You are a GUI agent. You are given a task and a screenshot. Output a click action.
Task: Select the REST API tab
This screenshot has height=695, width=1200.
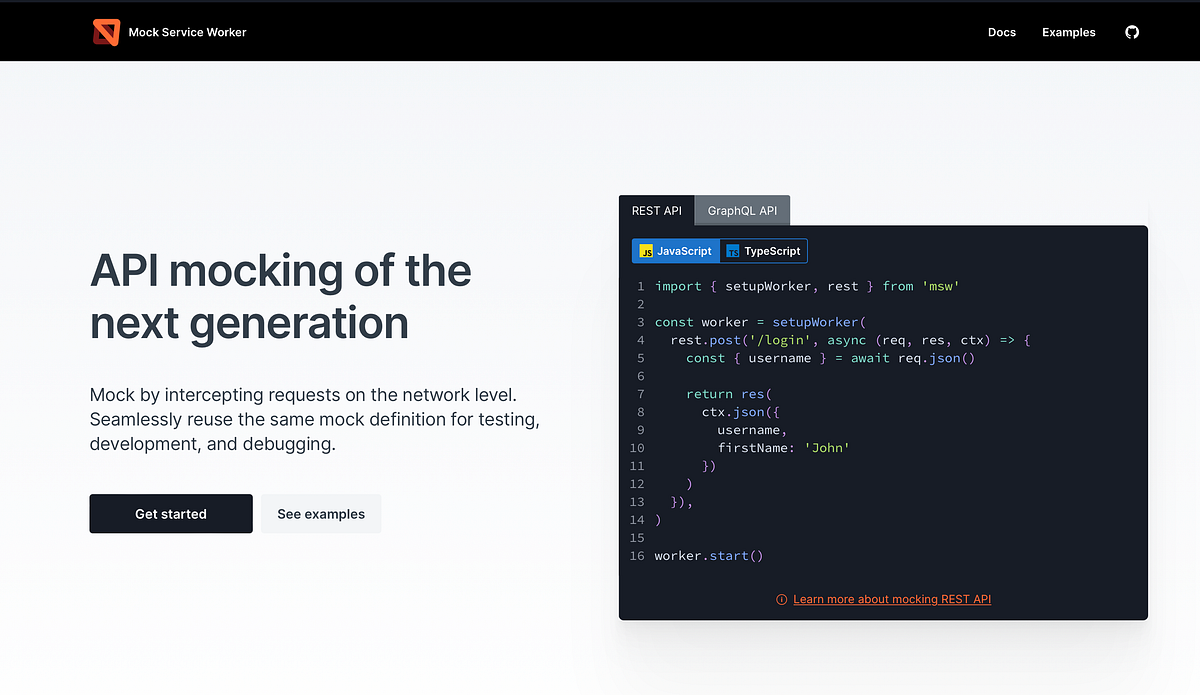657,211
